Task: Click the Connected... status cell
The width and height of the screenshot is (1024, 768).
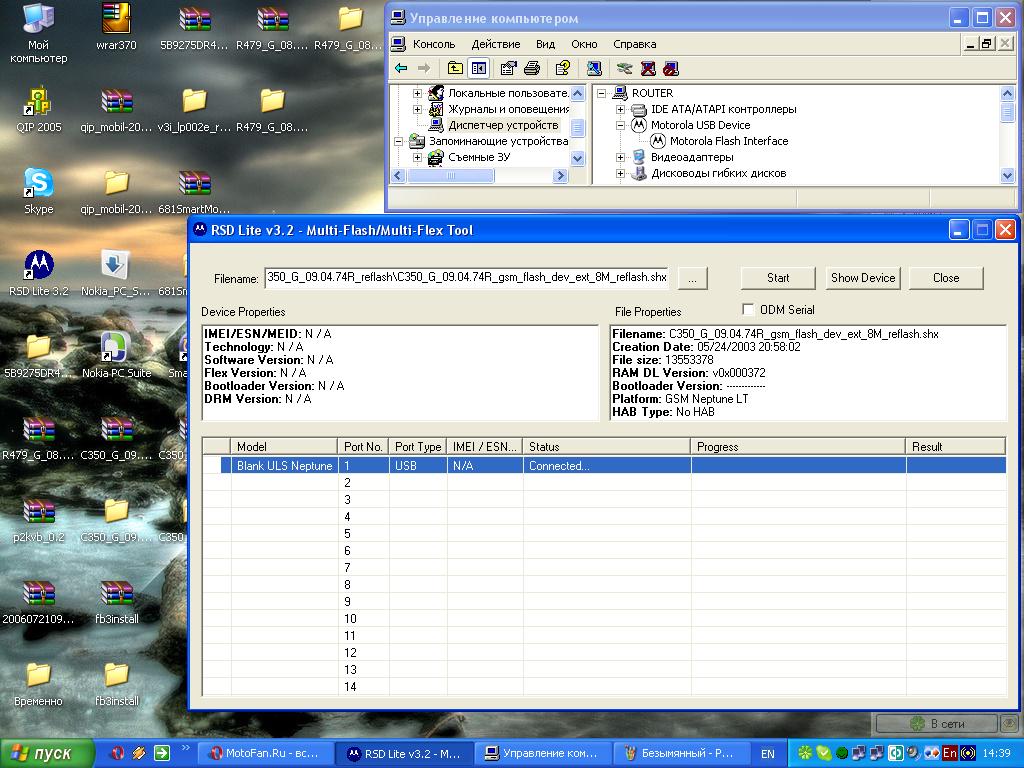Action: pyautogui.click(x=607, y=466)
